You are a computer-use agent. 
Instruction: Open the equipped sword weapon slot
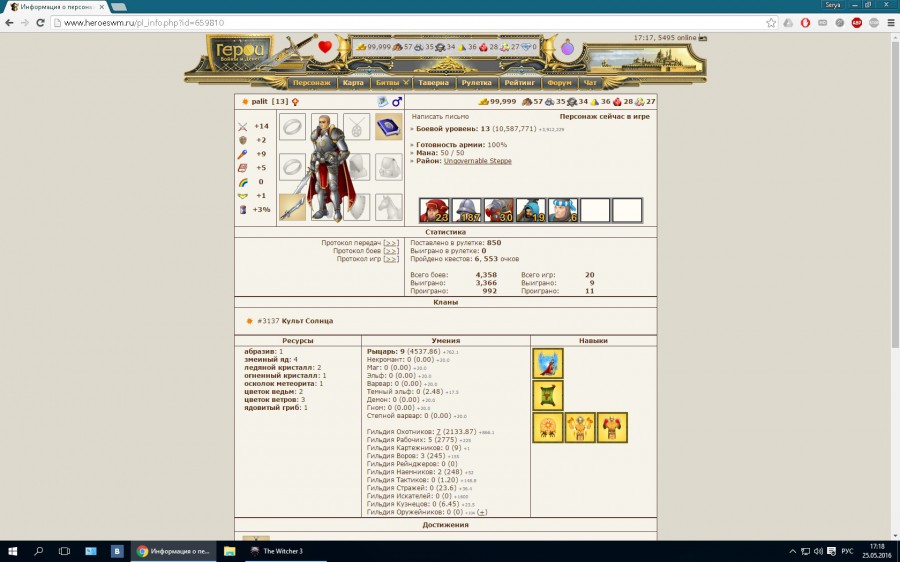[x=292, y=207]
